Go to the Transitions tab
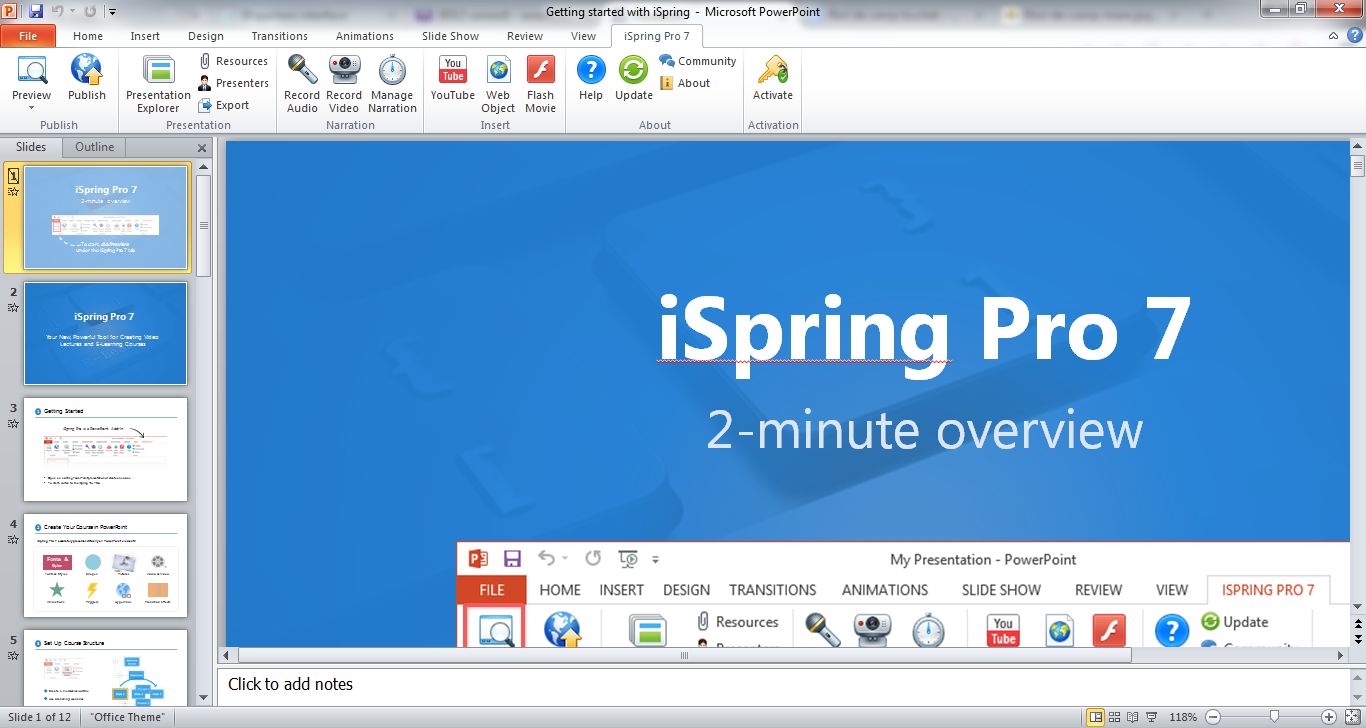1366x728 pixels. (280, 36)
